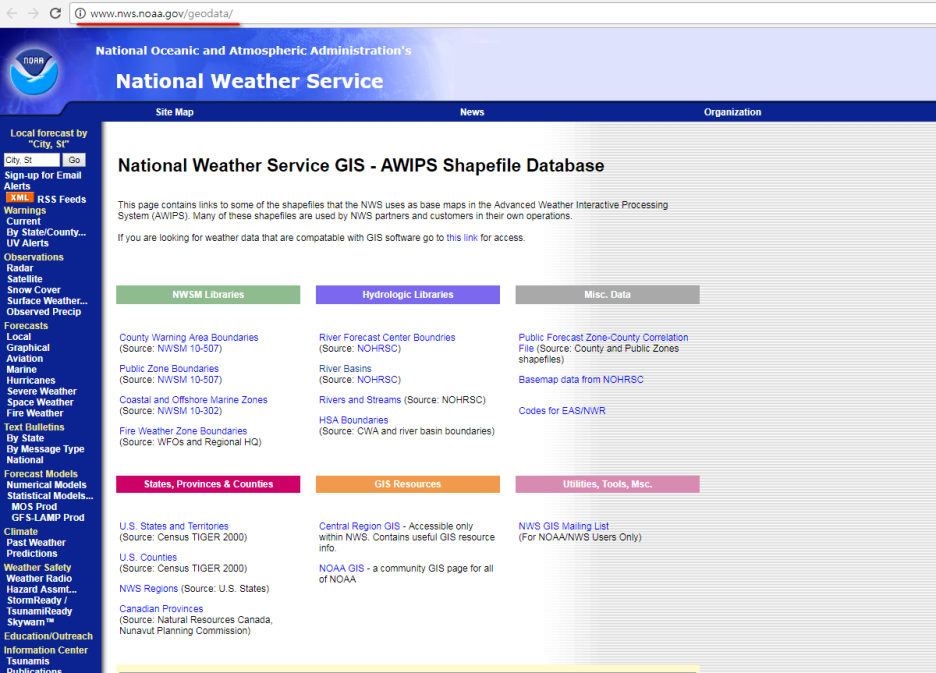The image size is (936, 673).
Task: Open Public Forecast Zone-County Correlation File link
Action: tap(603, 343)
